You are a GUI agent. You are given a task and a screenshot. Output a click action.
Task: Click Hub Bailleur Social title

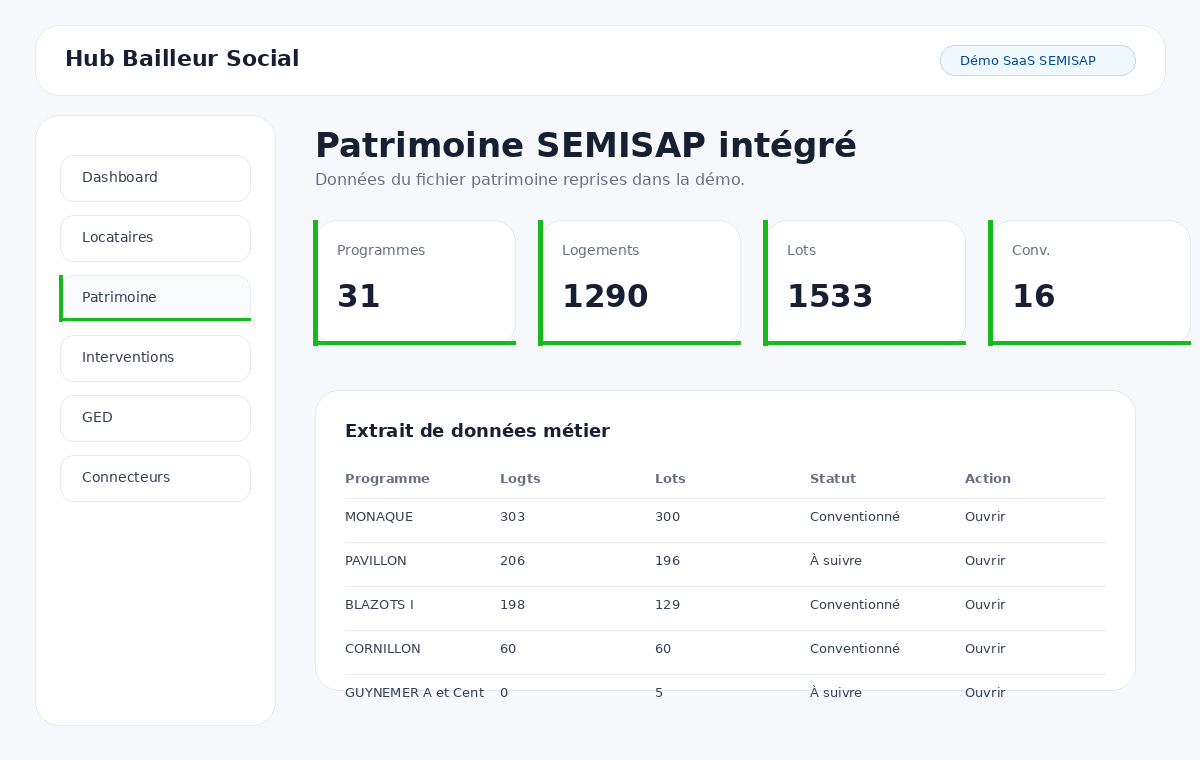(x=182, y=59)
